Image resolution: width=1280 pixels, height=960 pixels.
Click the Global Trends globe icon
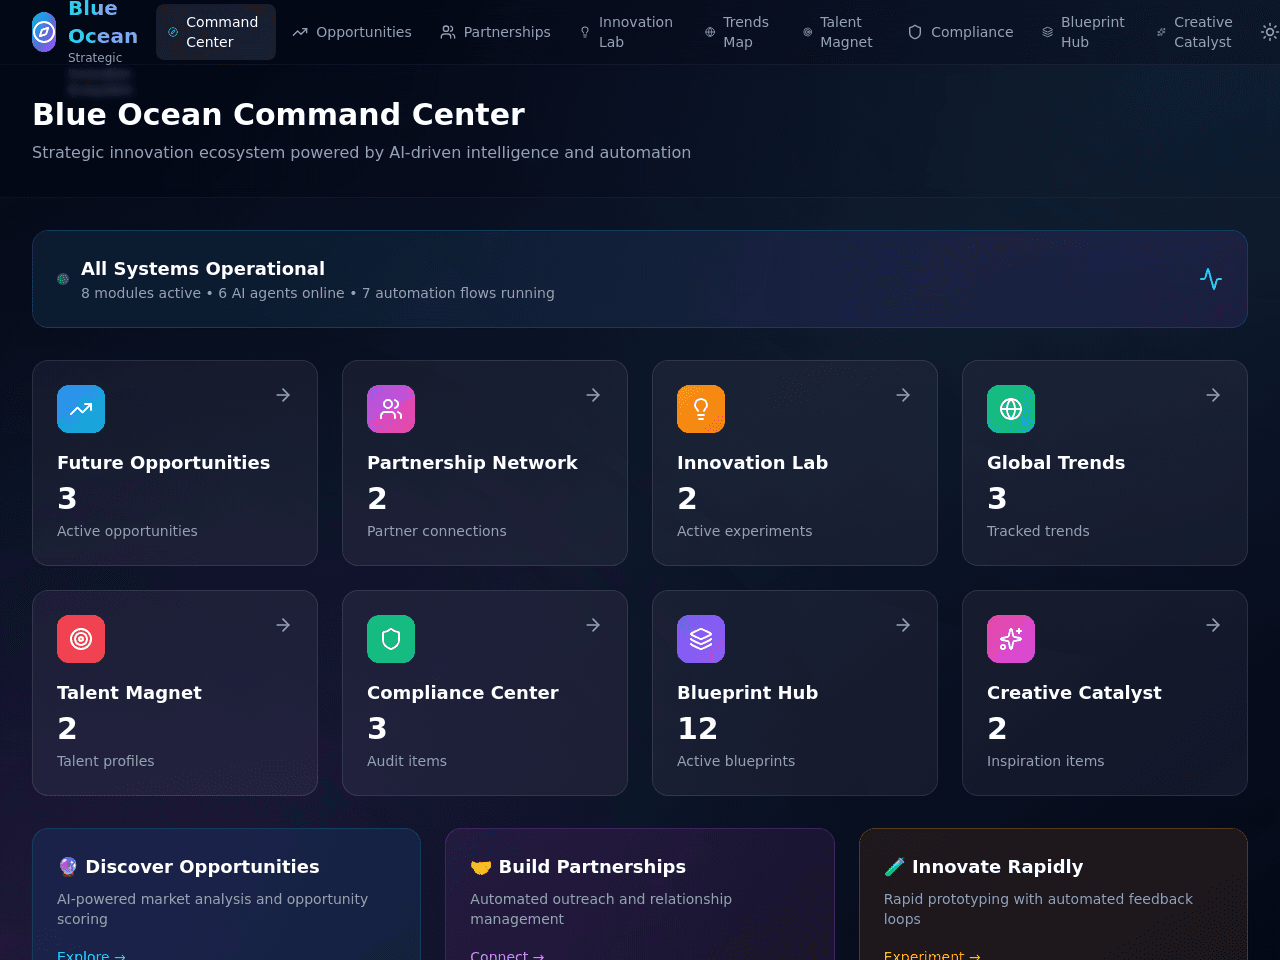pyautogui.click(x=1011, y=409)
